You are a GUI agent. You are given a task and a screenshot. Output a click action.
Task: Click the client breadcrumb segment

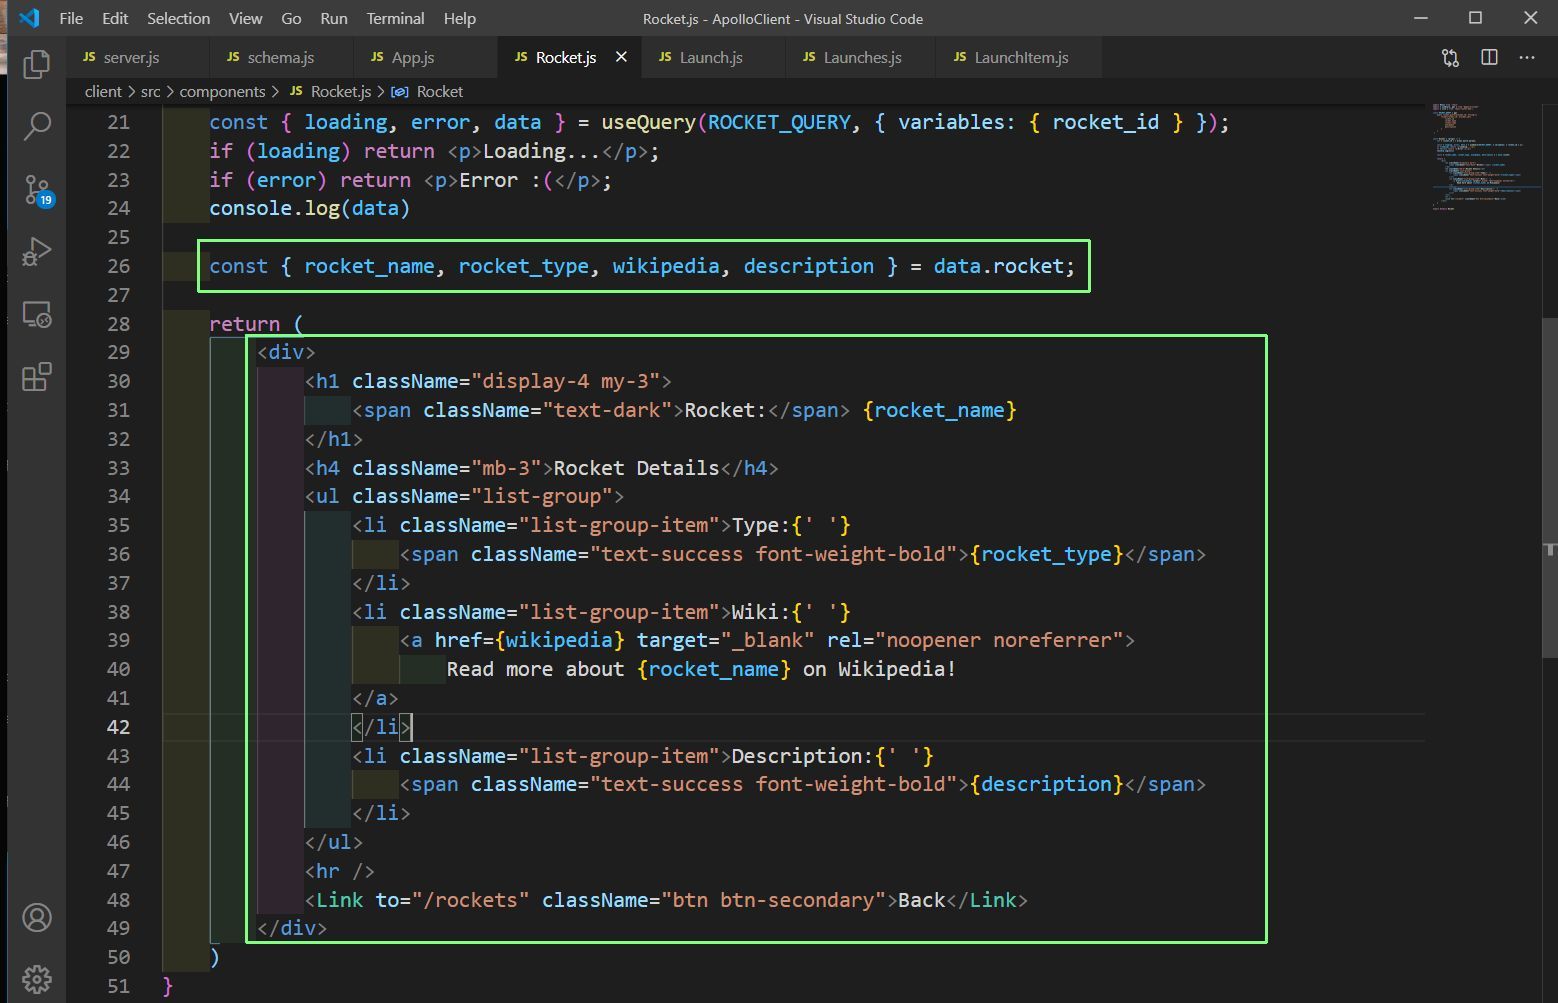[103, 91]
